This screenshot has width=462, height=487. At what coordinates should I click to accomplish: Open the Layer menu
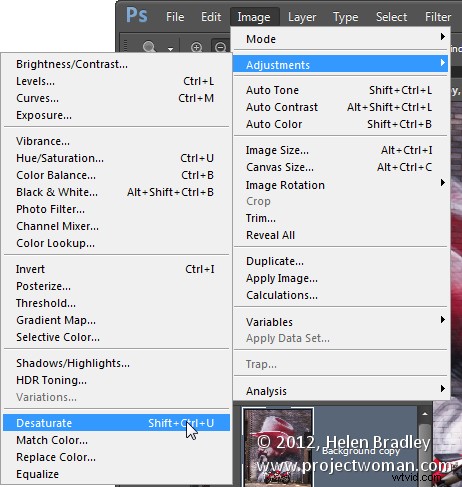[x=302, y=17]
